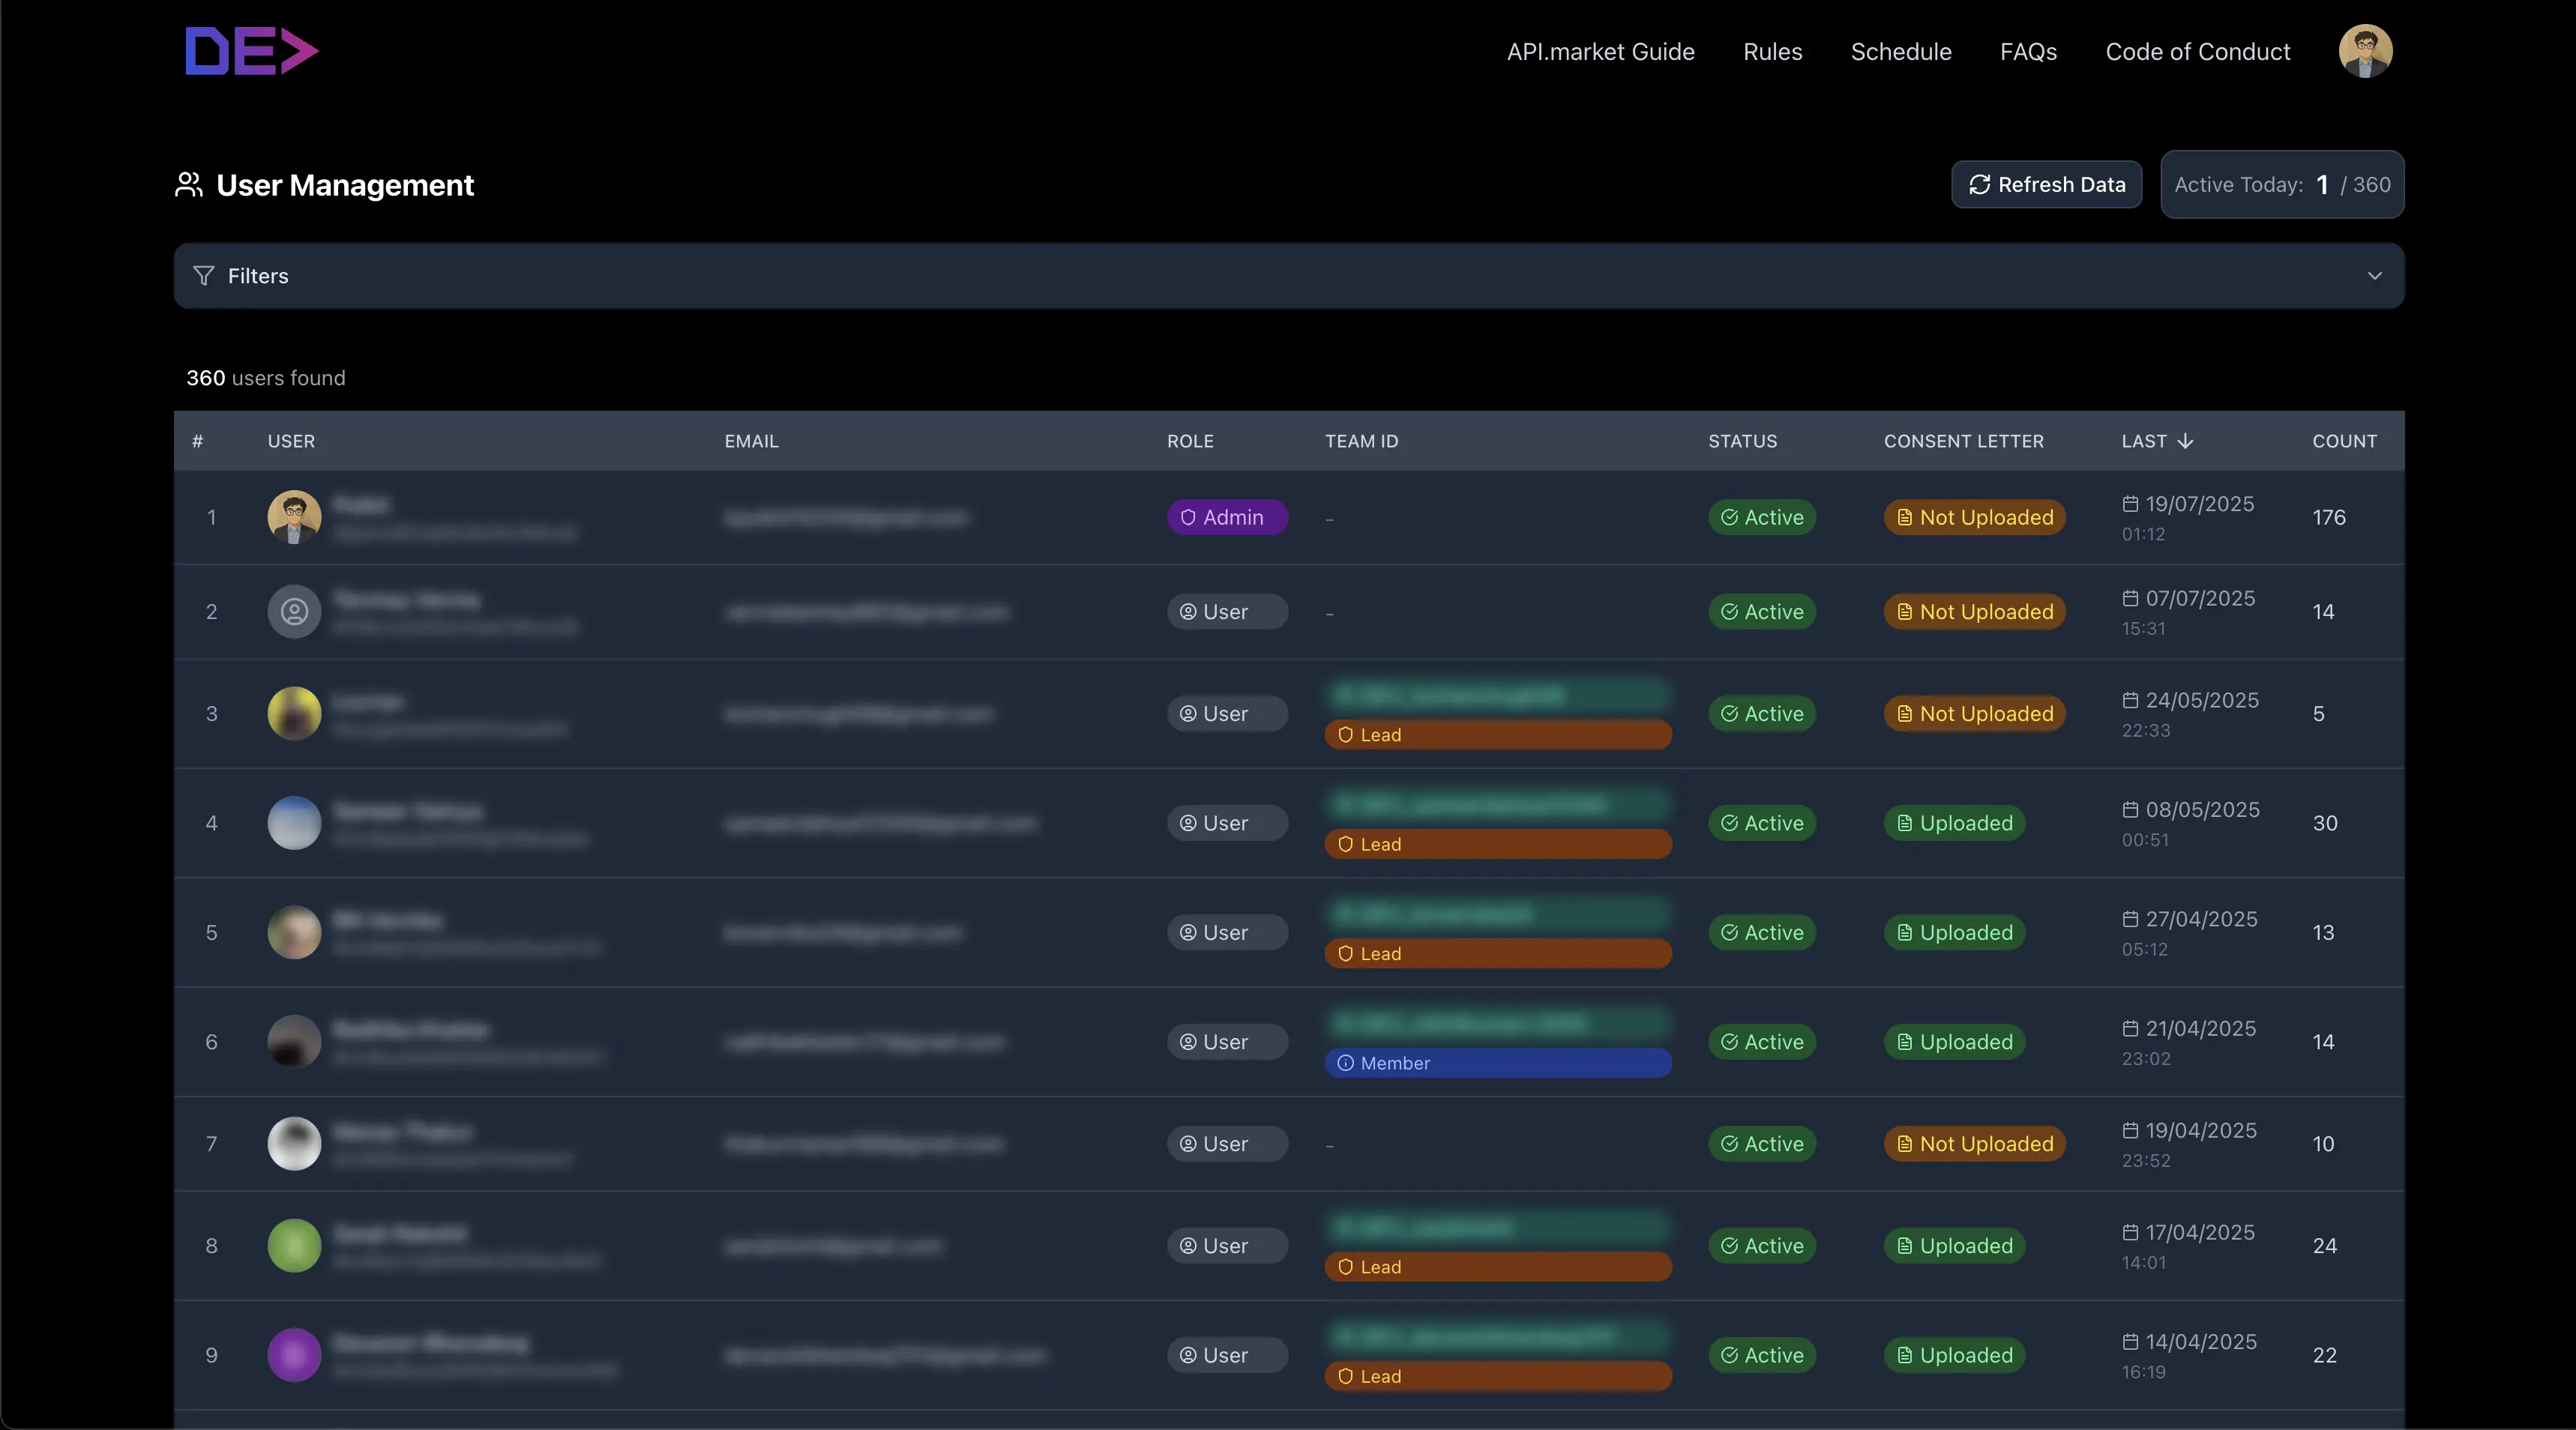2576x1430 pixels.
Task: Click the Lead badge in row 3
Action: point(1497,735)
